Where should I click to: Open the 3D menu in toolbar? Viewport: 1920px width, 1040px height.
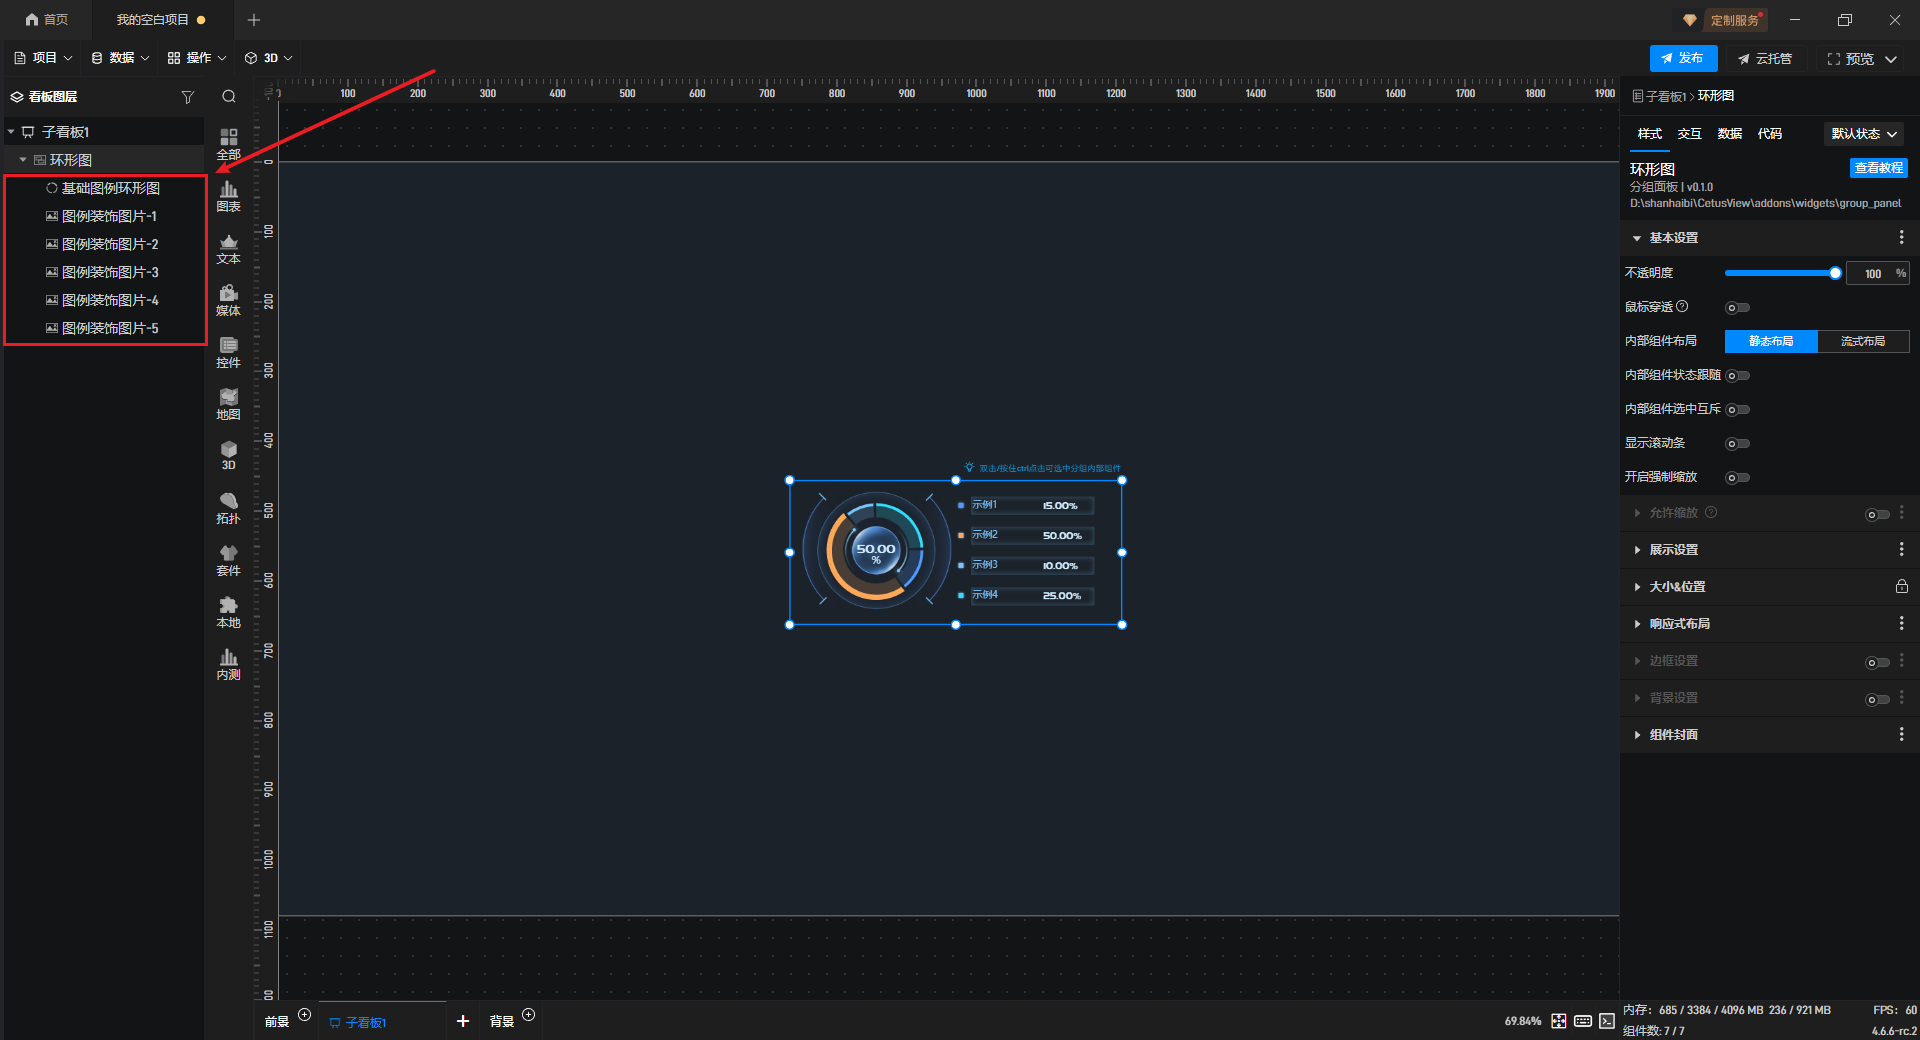[269, 58]
